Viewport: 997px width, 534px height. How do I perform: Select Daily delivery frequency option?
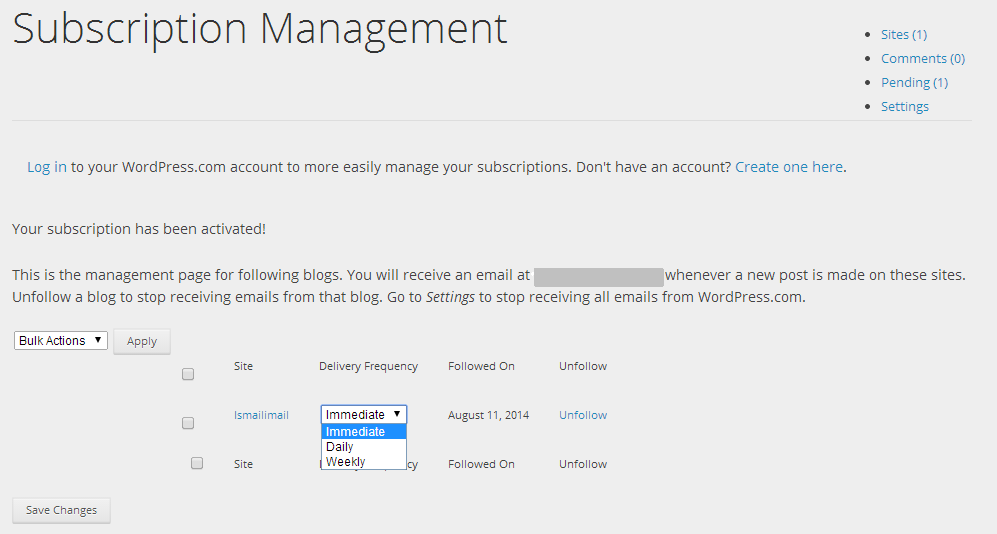(340, 447)
